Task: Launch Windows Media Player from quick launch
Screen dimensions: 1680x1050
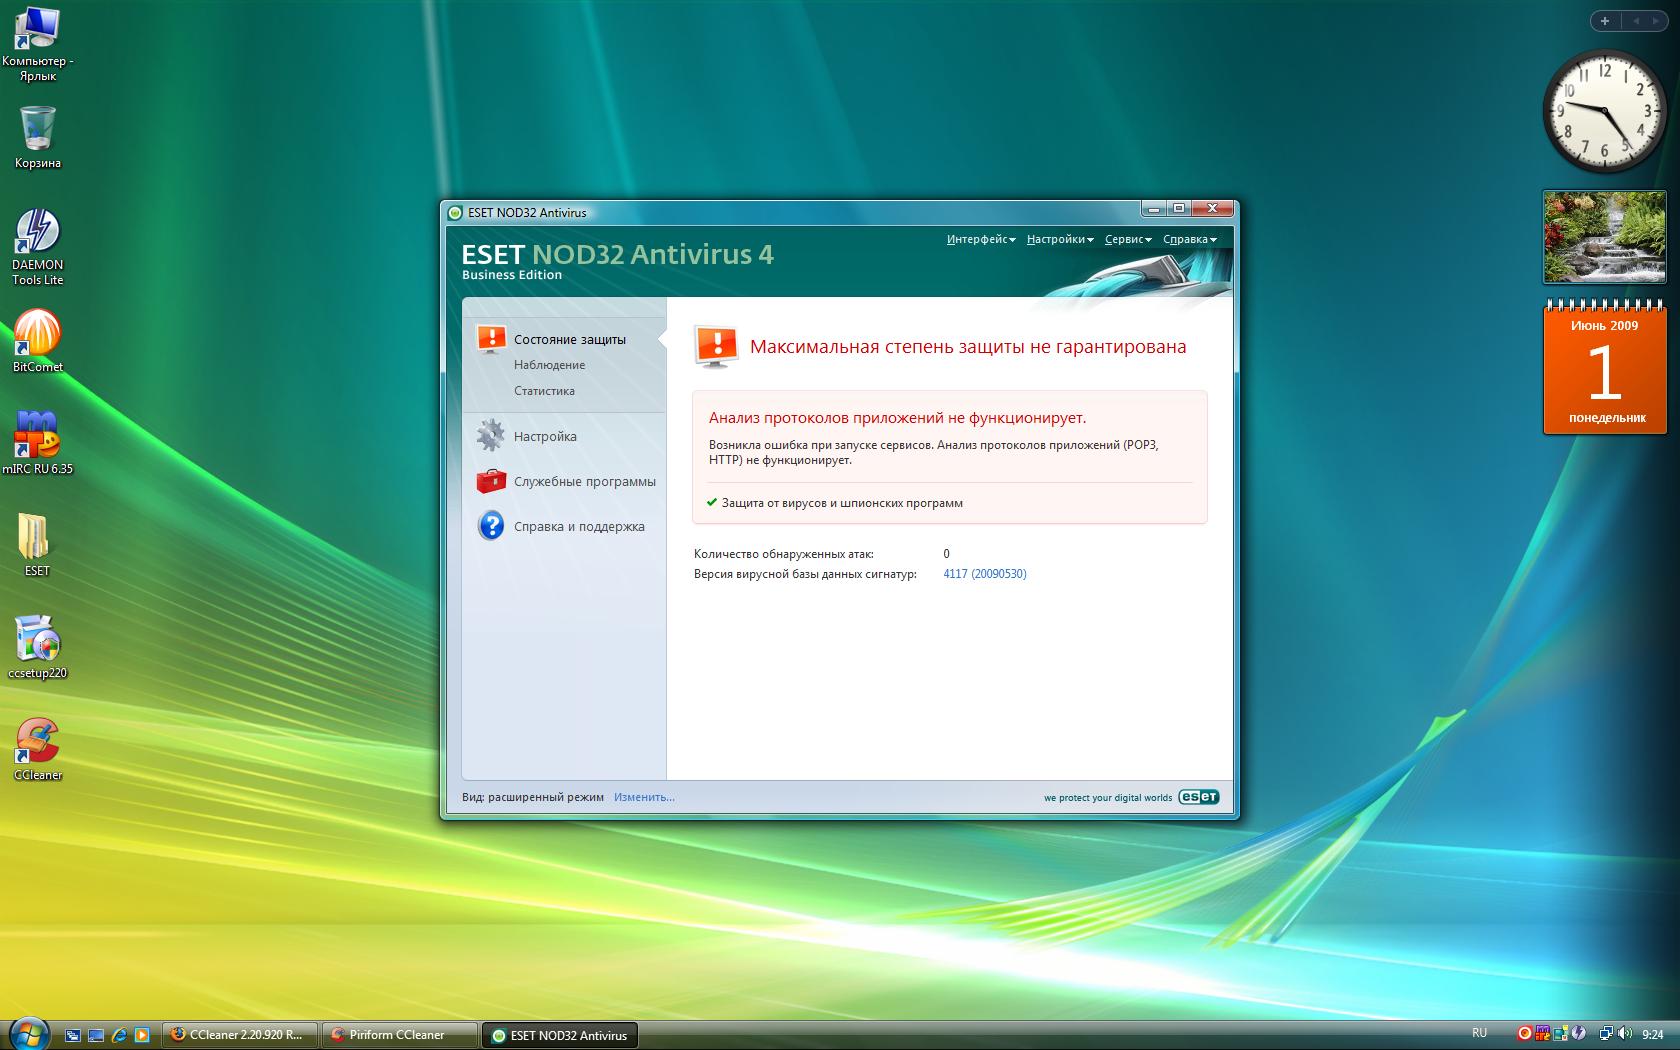Action: [x=142, y=1035]
